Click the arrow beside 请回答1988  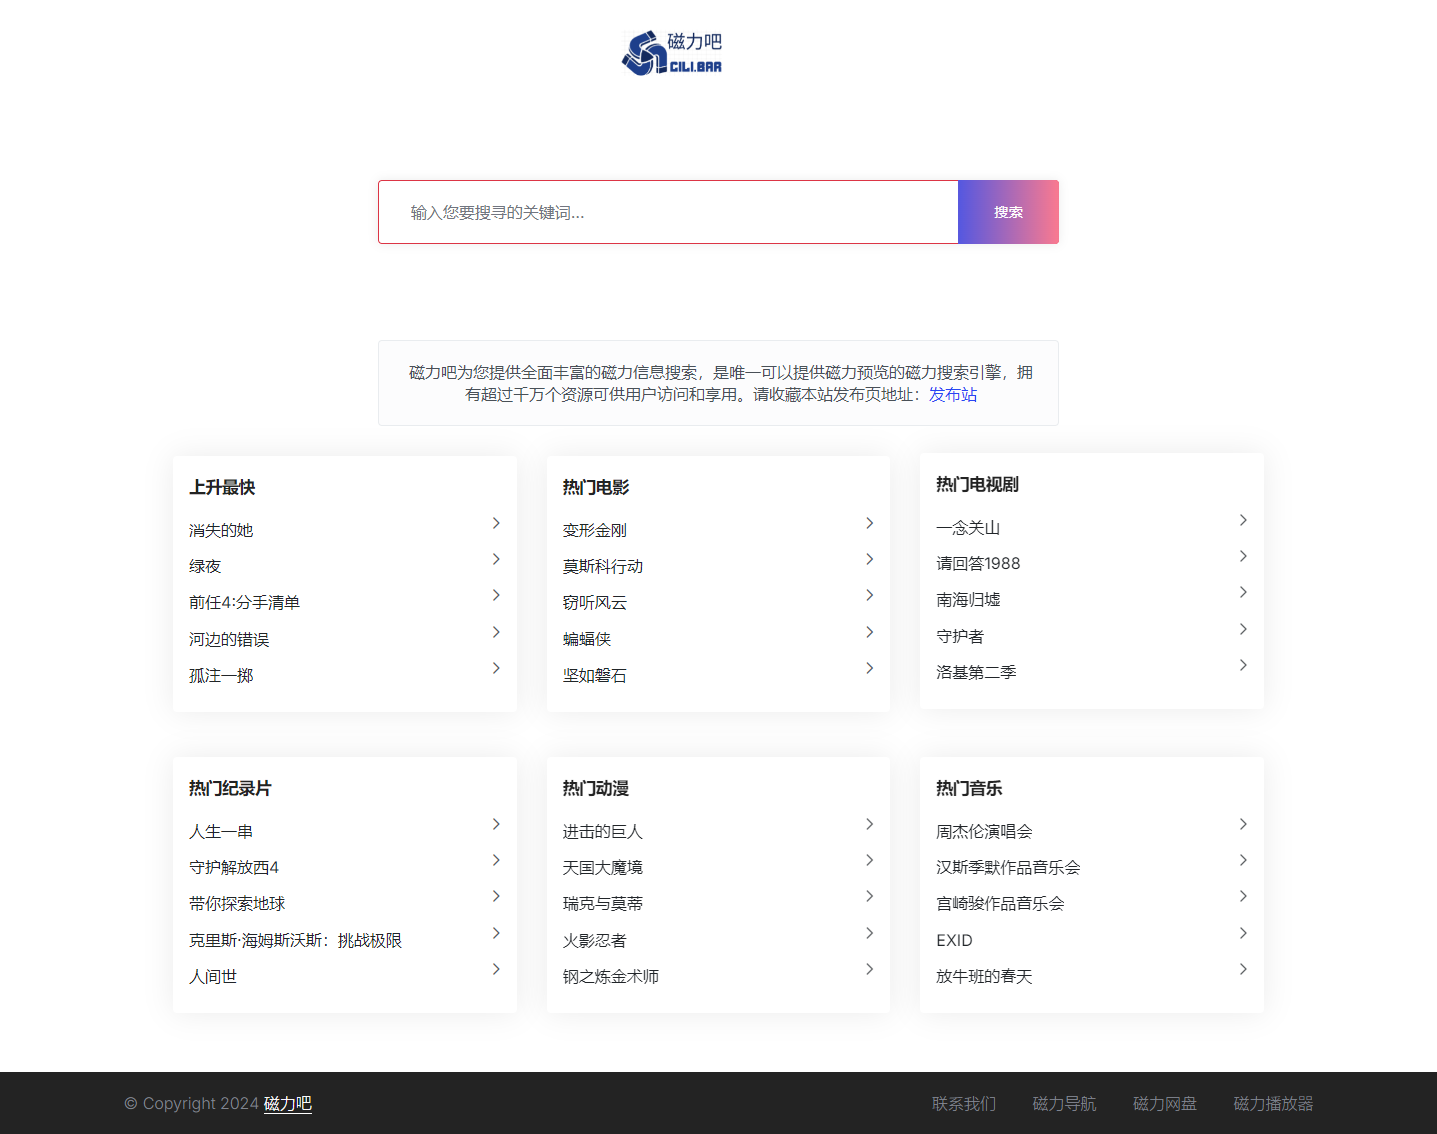1243,556
